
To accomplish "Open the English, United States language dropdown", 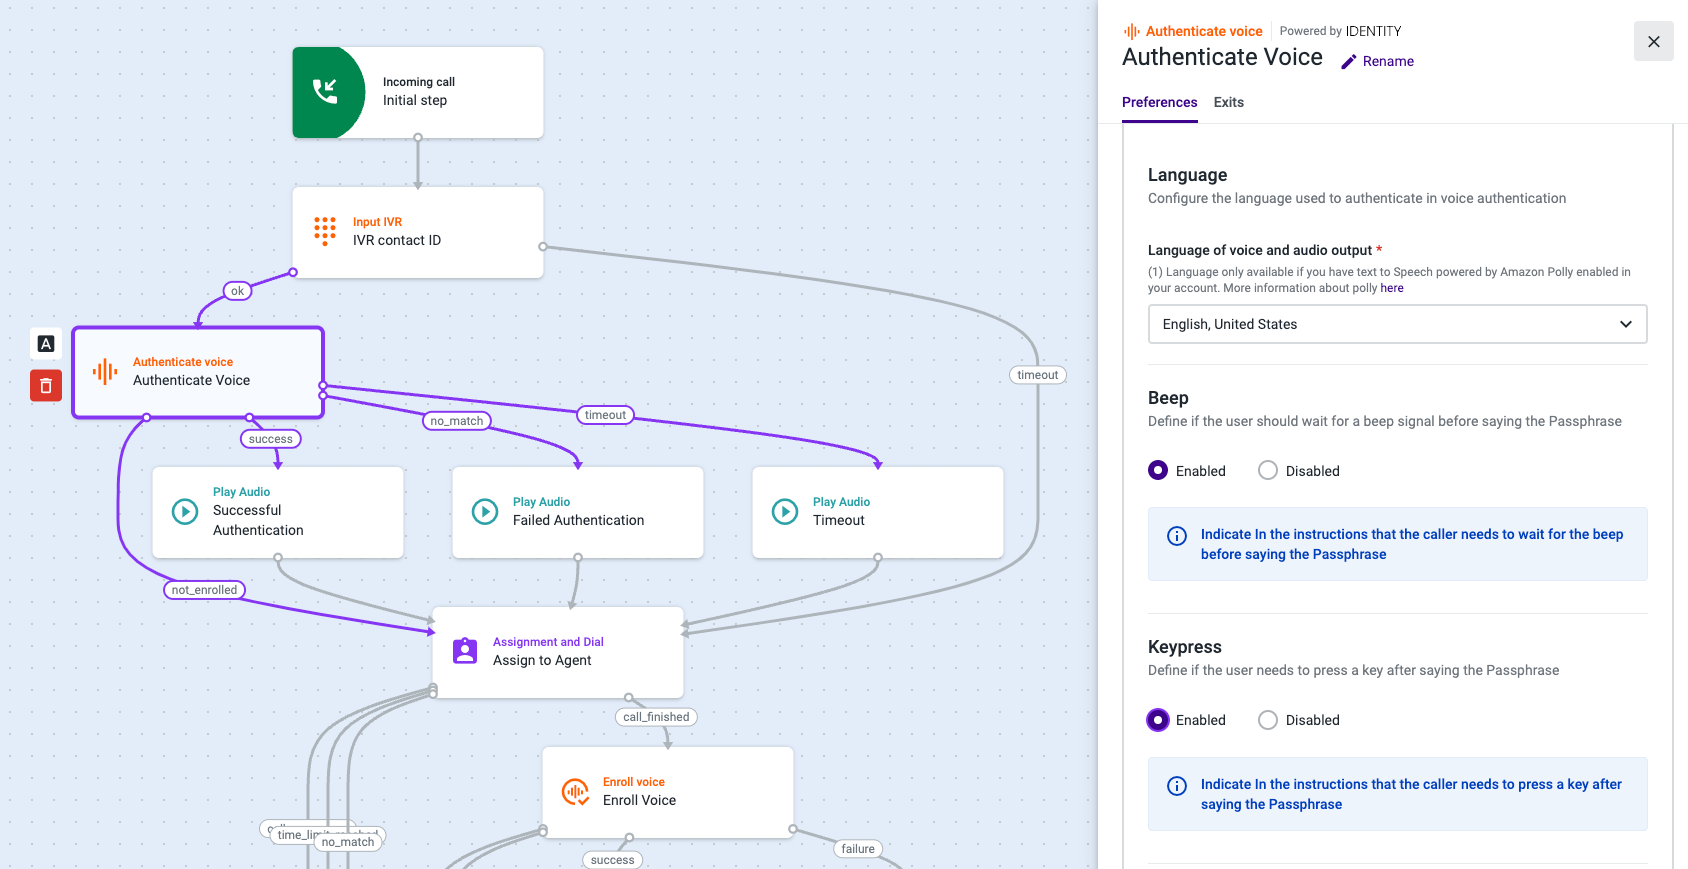I will tap(1397, 324).
